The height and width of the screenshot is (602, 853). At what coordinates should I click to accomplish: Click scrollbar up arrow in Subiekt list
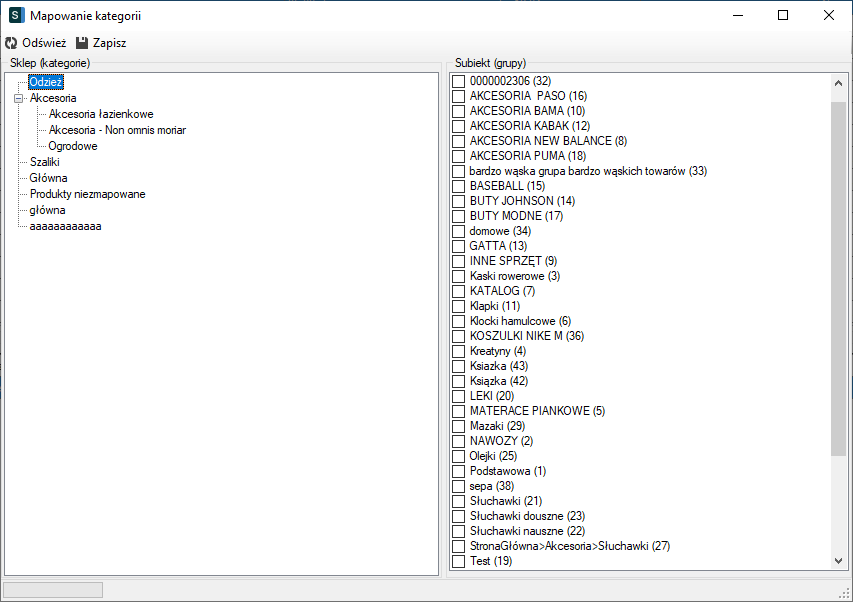[x=838, y=81]
